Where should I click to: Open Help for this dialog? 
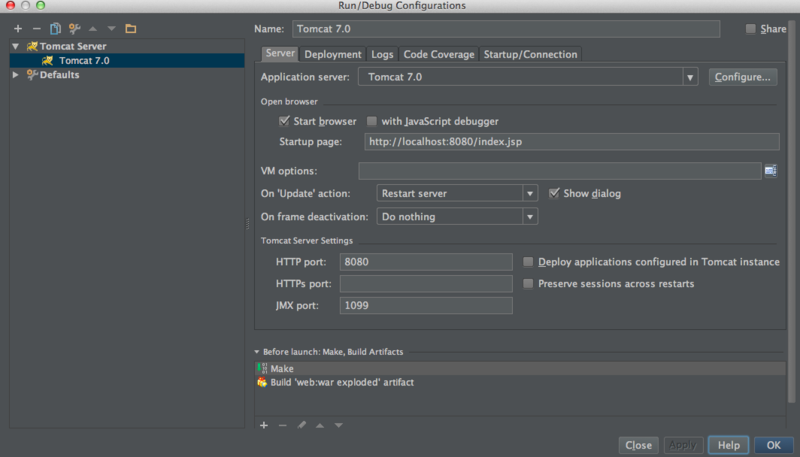[729, 445]
